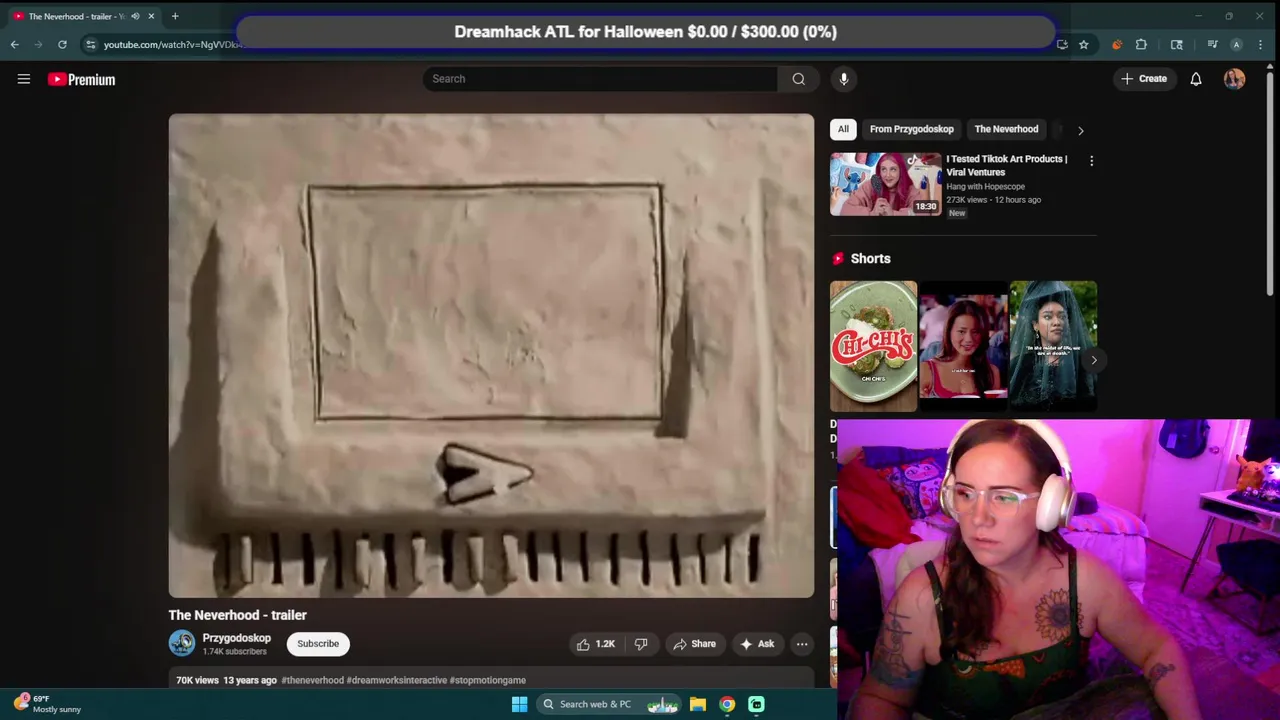
Task: Open weather widget showing 69°F
Action: click(x=48, y=704)
